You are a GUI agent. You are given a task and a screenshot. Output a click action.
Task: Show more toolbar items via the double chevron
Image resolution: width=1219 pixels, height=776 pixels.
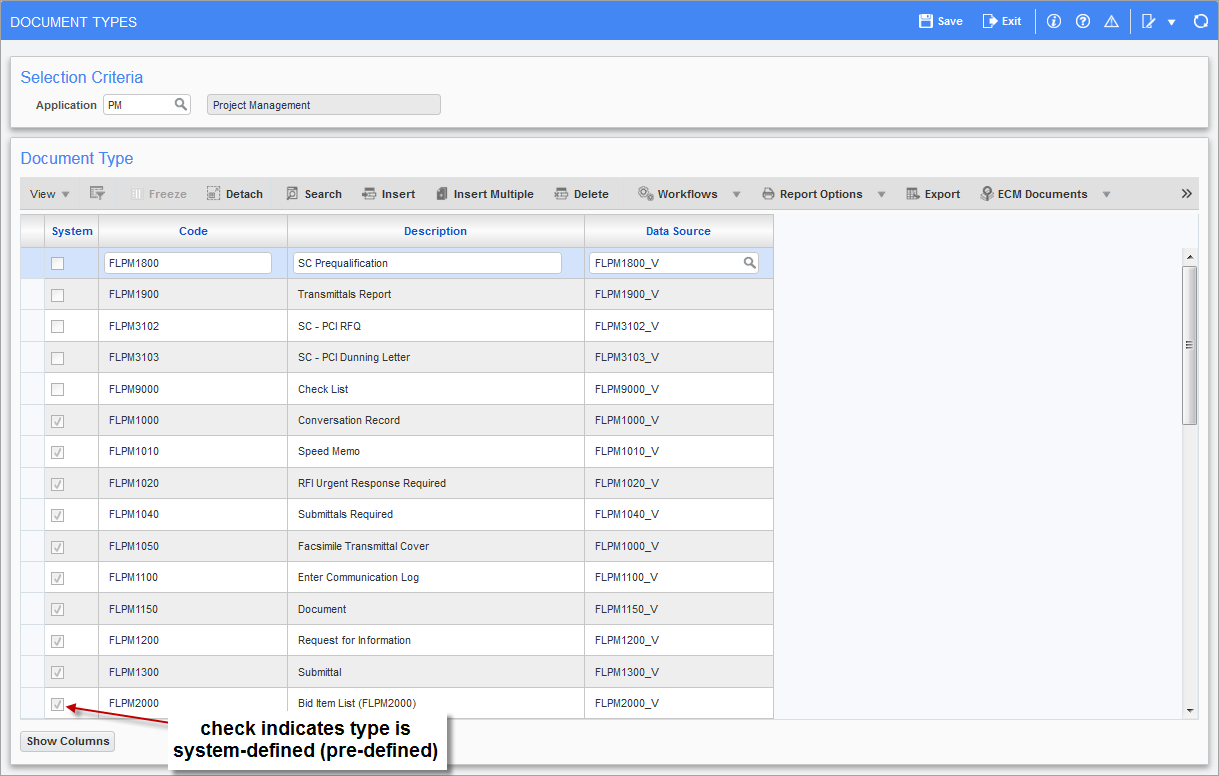(x=1187, y=194)
